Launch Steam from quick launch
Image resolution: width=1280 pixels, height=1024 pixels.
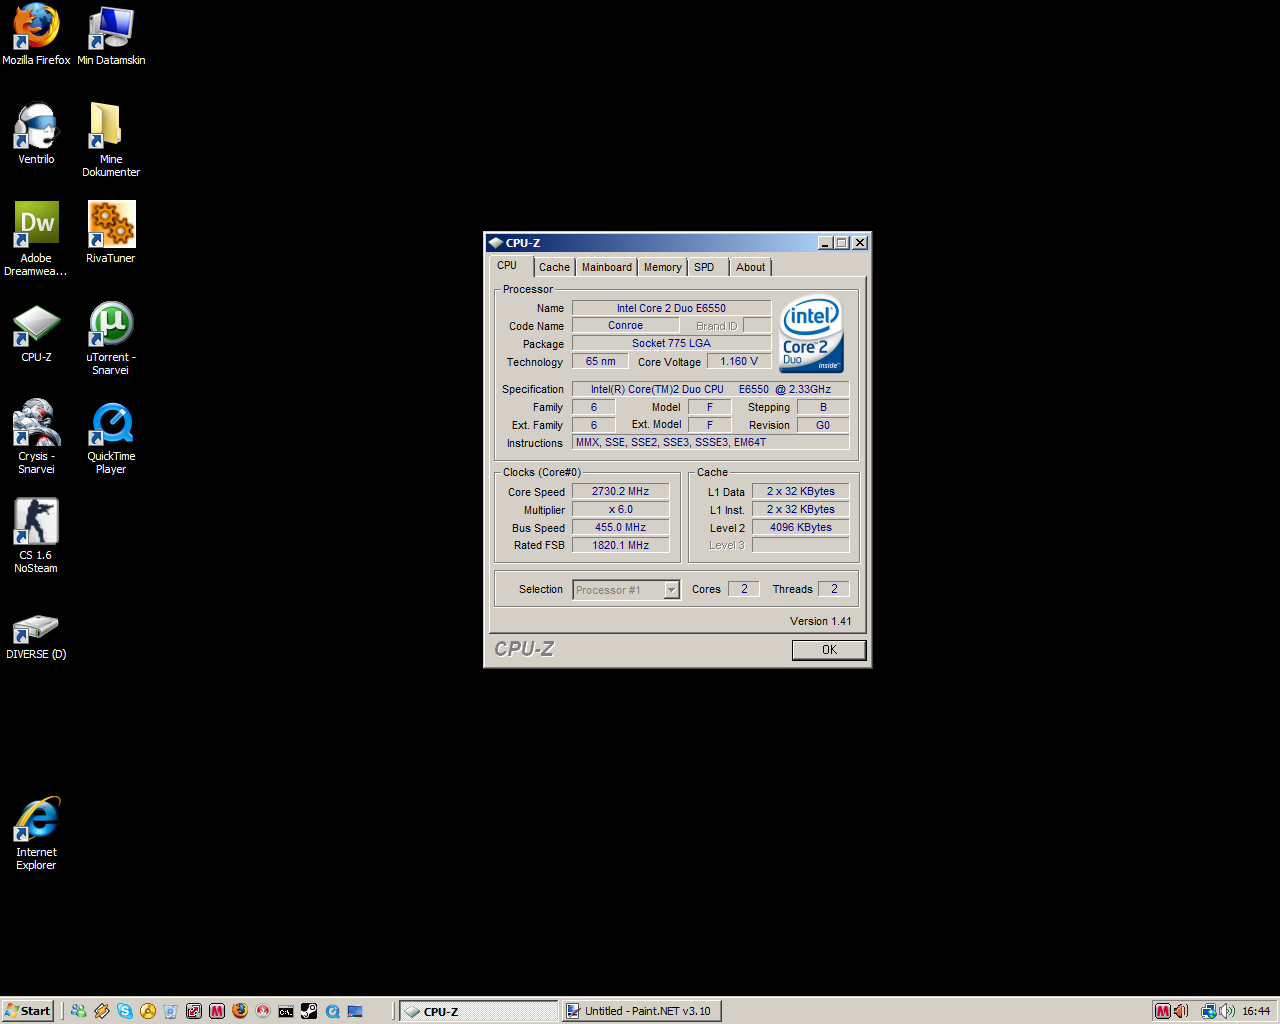pos(309,1011)
